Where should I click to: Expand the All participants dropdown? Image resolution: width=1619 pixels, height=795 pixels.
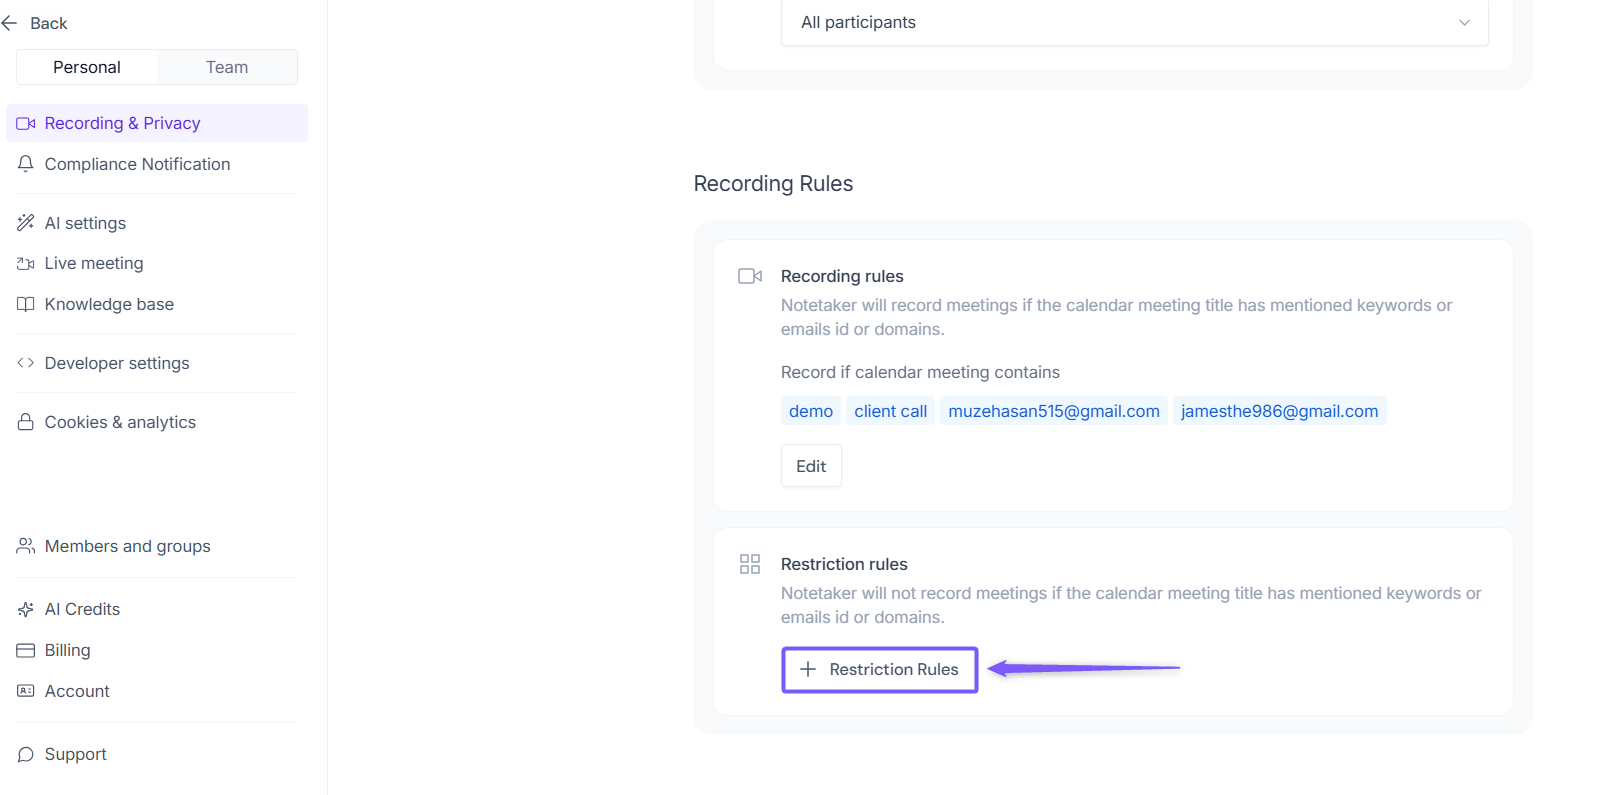pos(1134,23)
